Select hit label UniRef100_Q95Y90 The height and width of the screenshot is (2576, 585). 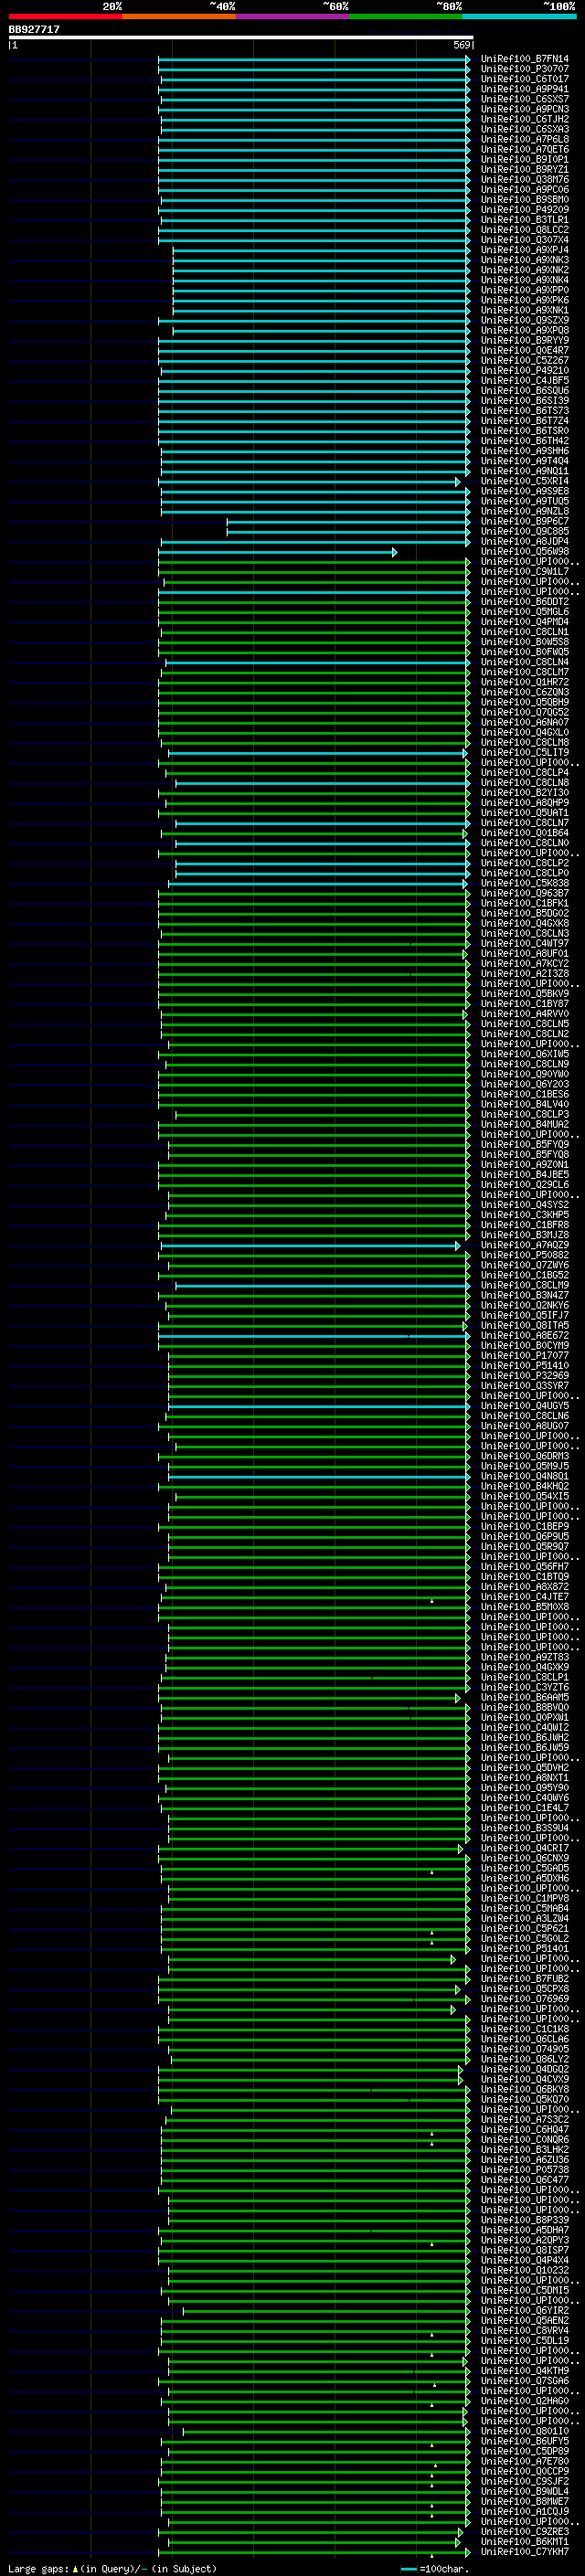[x=524, y=1788]
